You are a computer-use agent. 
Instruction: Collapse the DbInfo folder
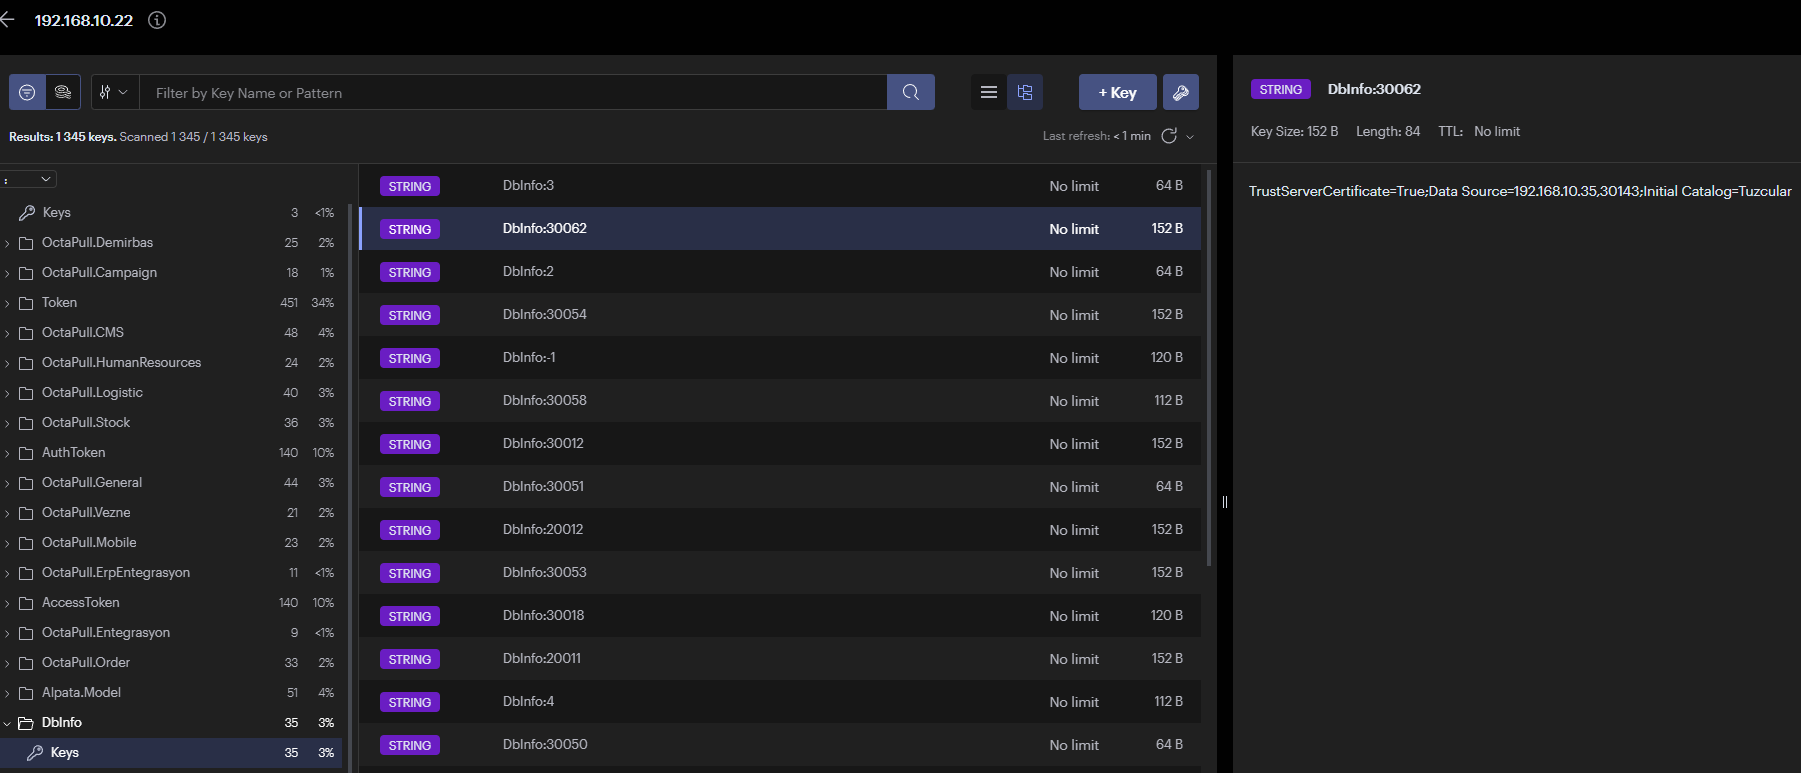tap(8, 722)
